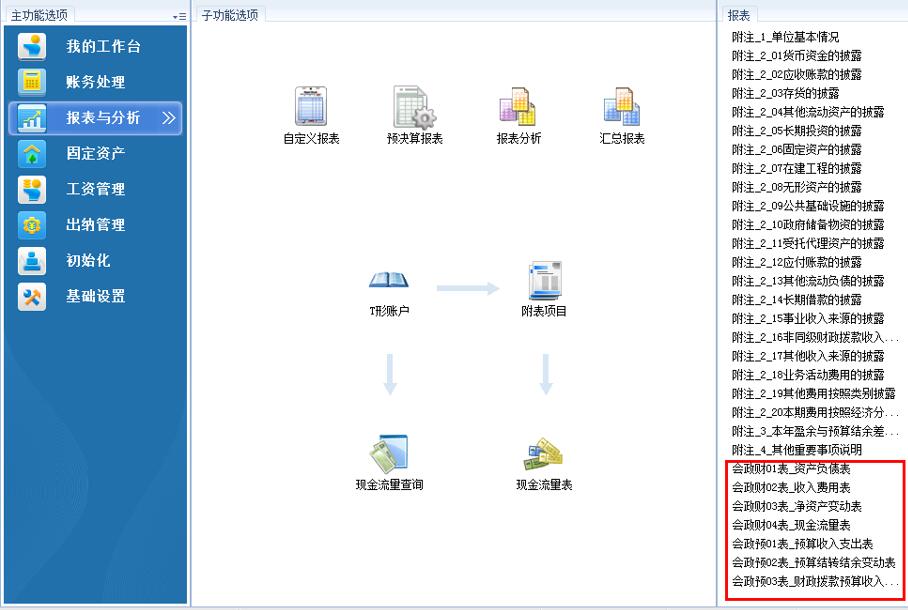The height and width of the screenshot is (610, 908).
Task: Select the 报表 panel tab
Action: coord(738,16)
